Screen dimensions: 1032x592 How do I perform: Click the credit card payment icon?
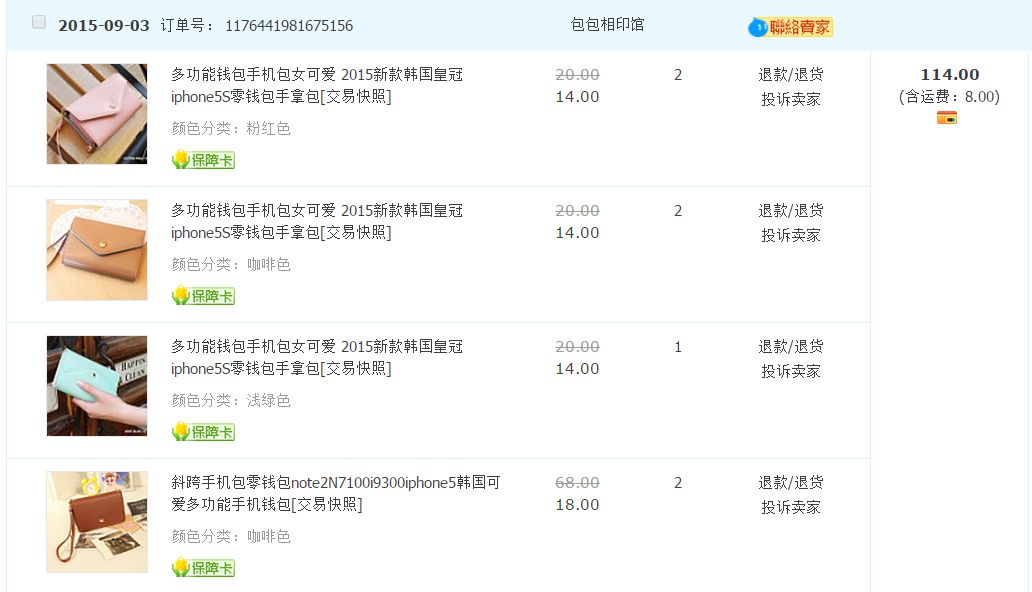point(946,118)
